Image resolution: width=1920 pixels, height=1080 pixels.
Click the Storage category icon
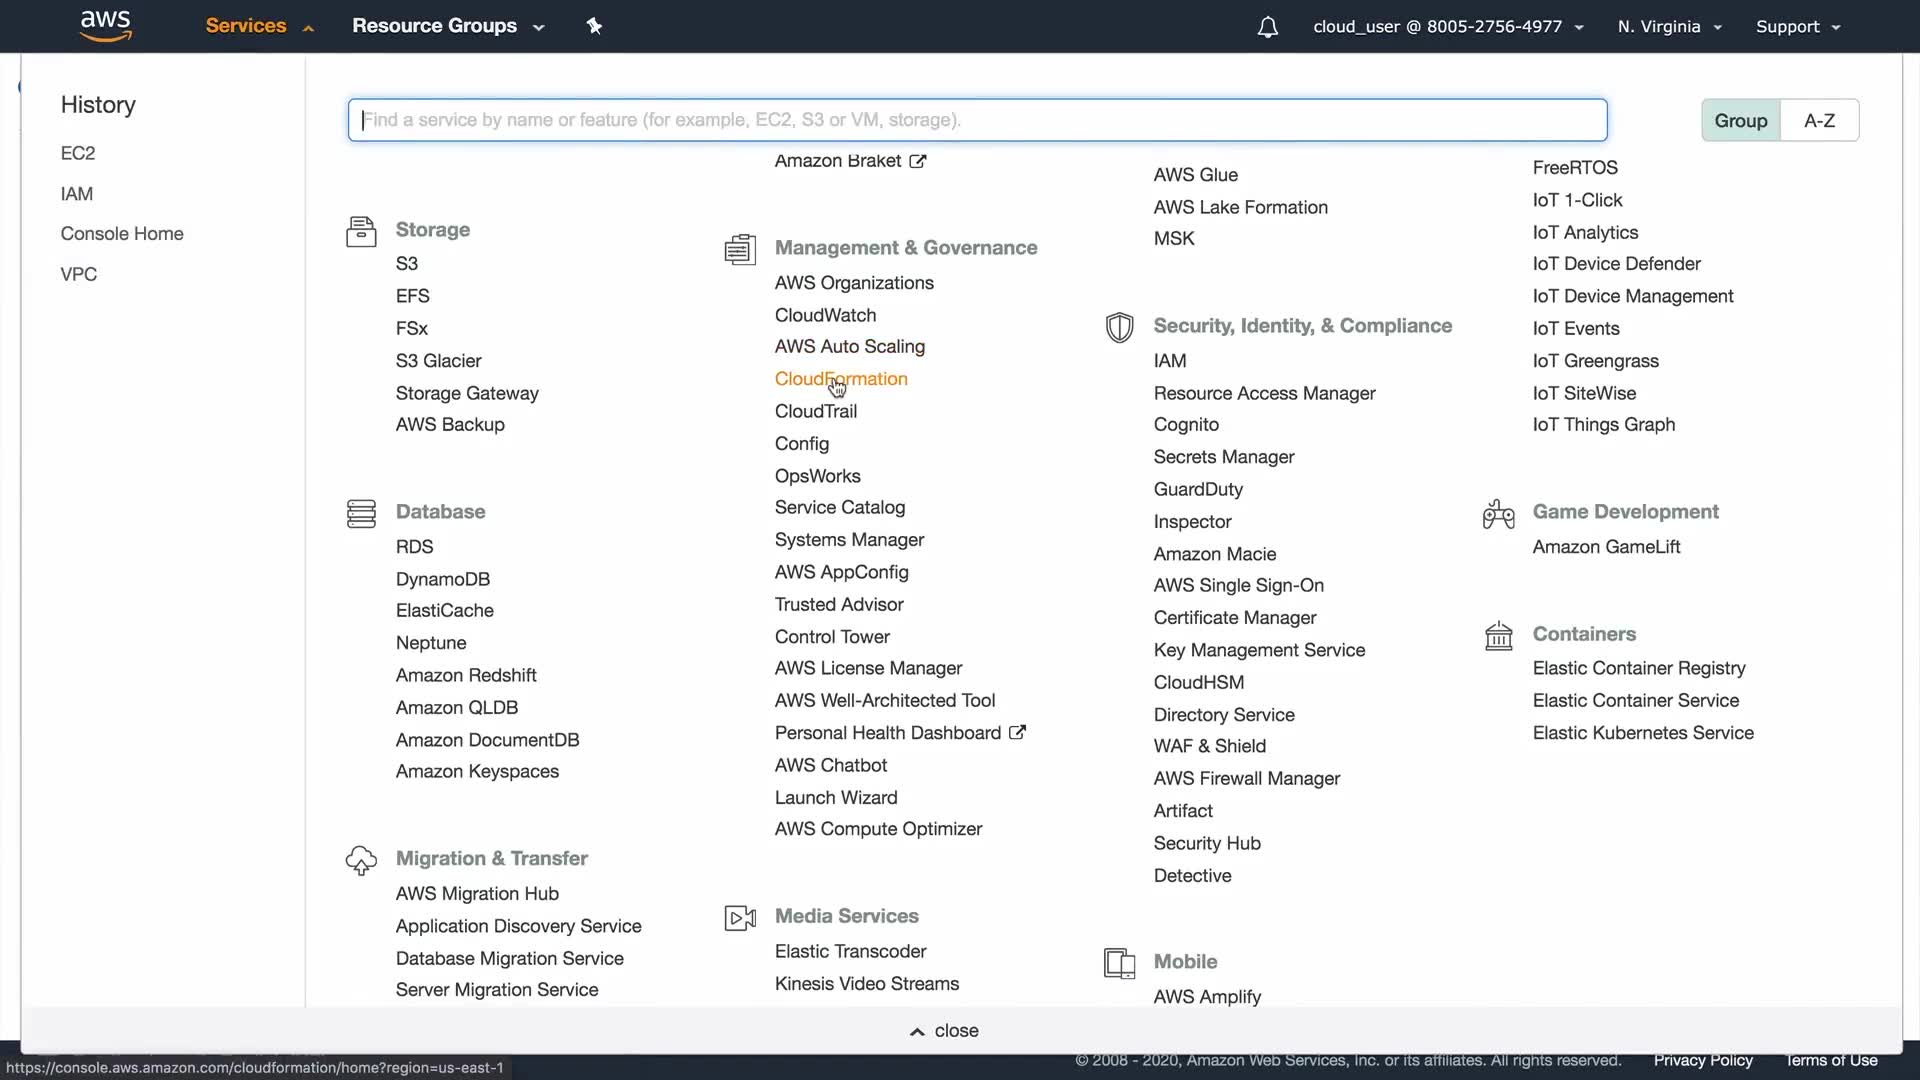click(x=361, y=231)
